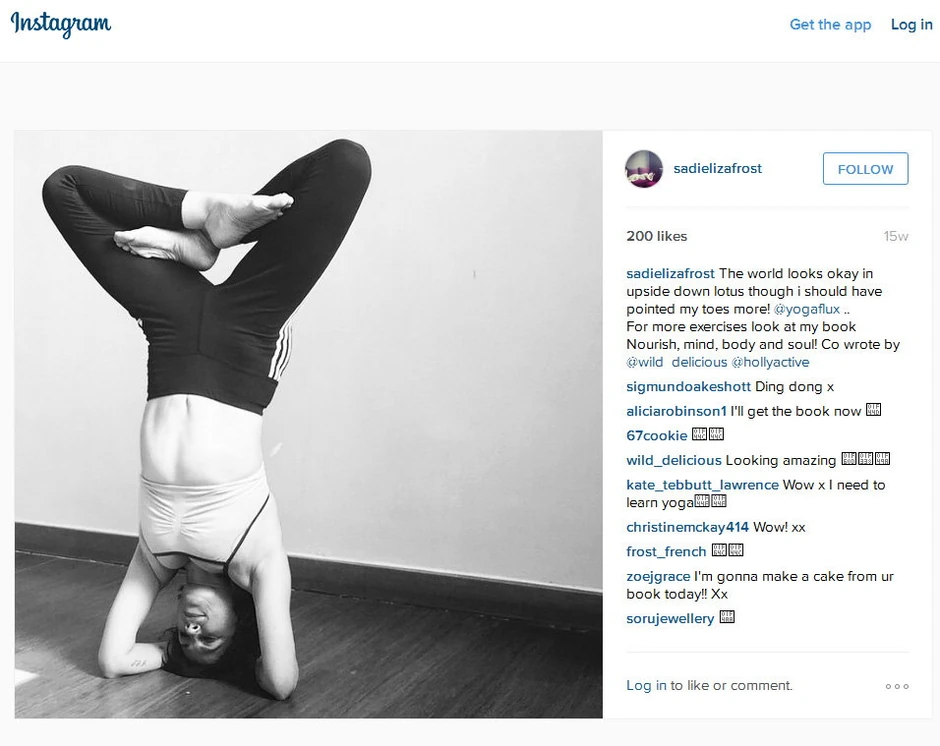940x746 pixels.
Task: Visit aliciarobinson1 commenter profile
Action: [676, 411]
